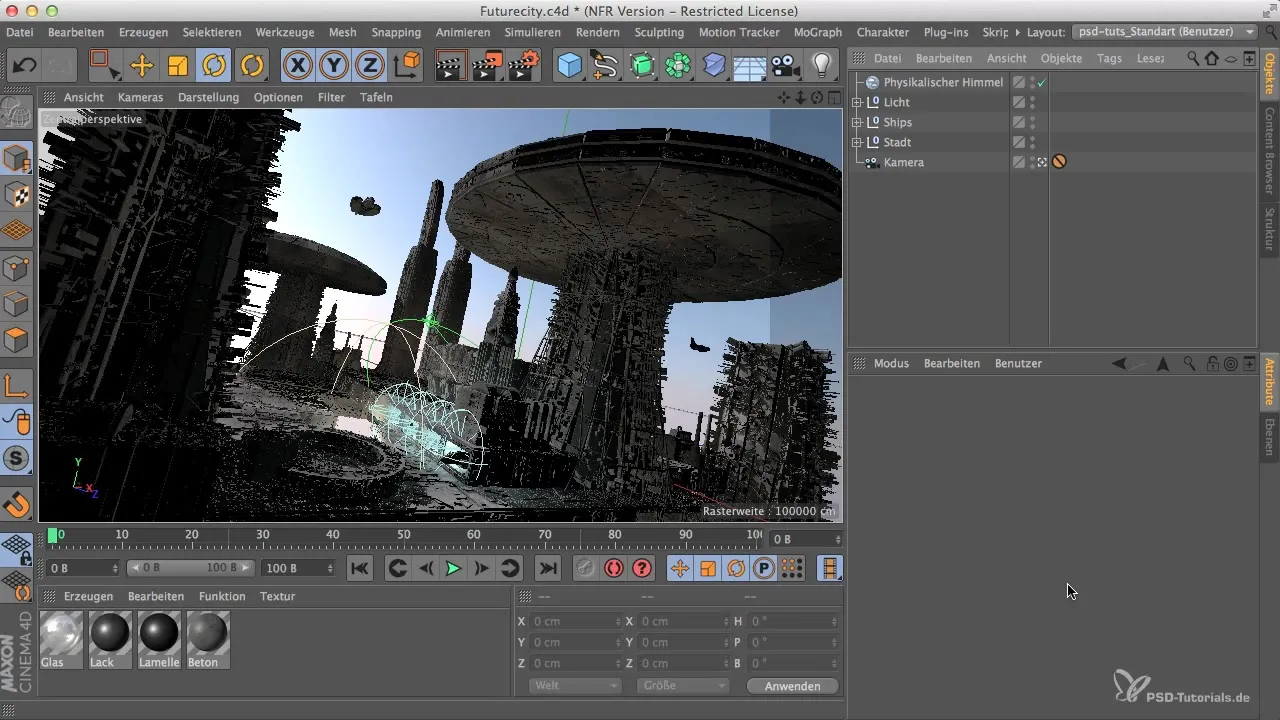1280x720 pixels.
Task: Select Physikalischer Himmel object
Action: click(943, 82)
